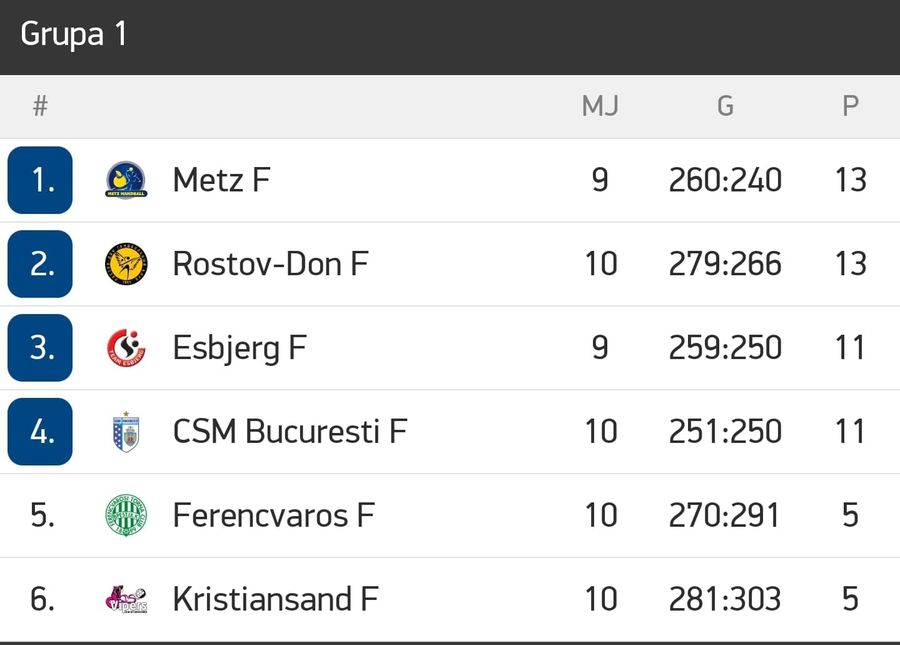Viewport: 900px width, 645px height.
Task: Click the Metz Handball team logo
Action: 126,180
